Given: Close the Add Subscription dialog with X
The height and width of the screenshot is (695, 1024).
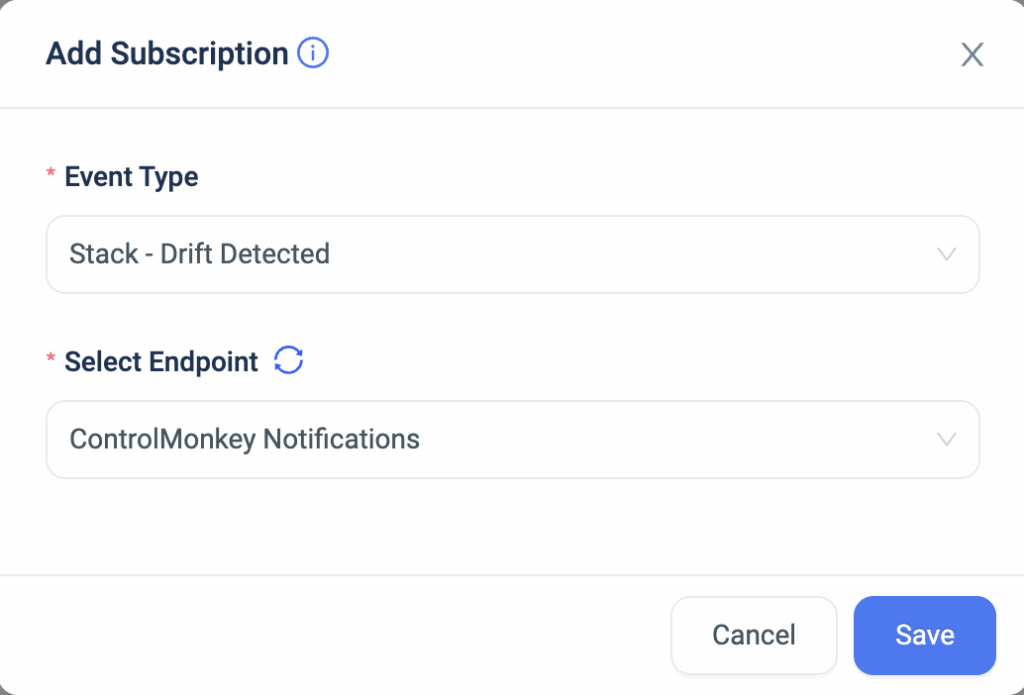Looking at the screenshot, I should (x=972, y=55).
